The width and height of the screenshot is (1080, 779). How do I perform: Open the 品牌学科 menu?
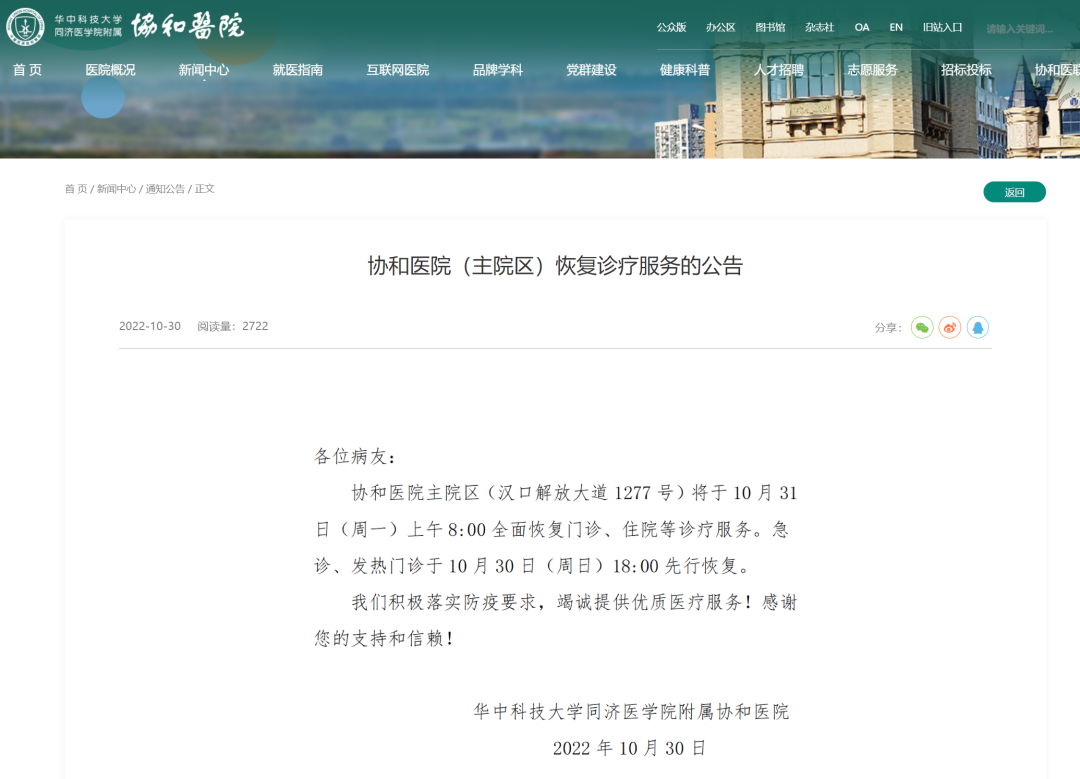coord(498,70)
